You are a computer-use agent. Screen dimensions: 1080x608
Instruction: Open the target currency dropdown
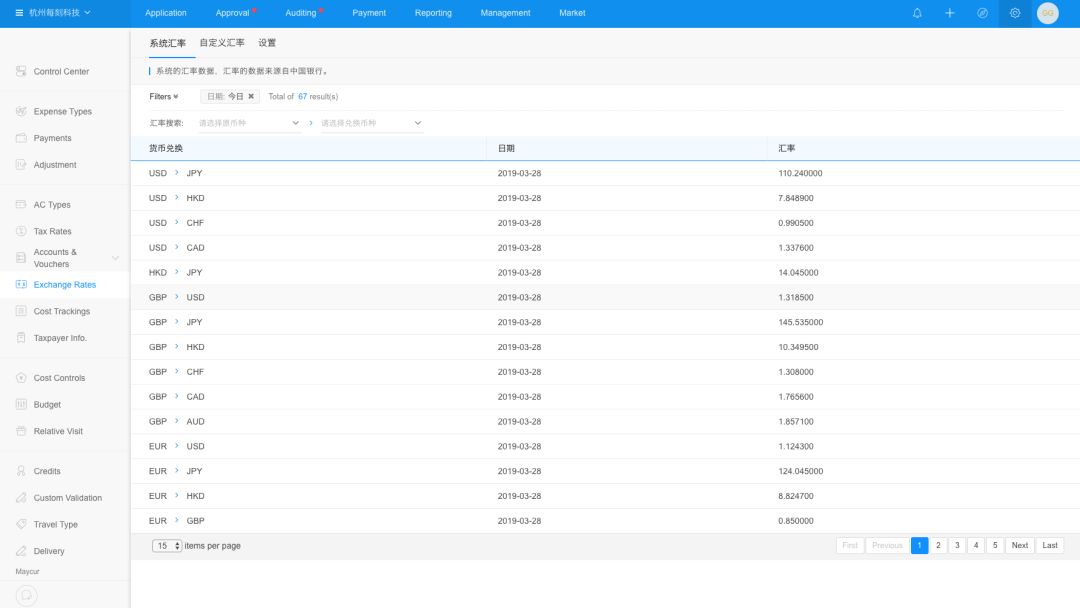tap(371, 123)
